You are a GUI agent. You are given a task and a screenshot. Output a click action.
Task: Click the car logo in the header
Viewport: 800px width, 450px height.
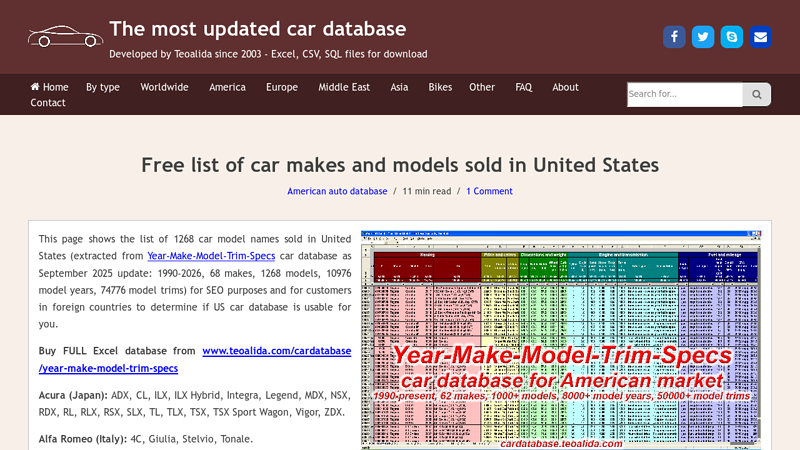coord(65,36)
